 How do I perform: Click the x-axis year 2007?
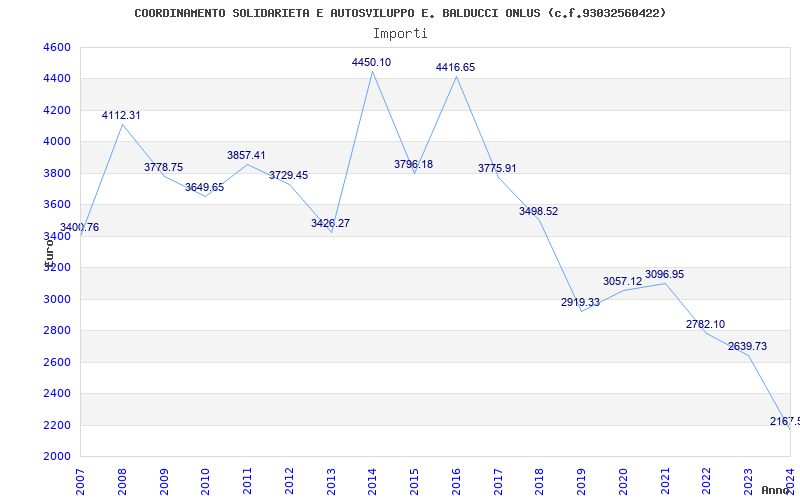click(x=80, y=481)
